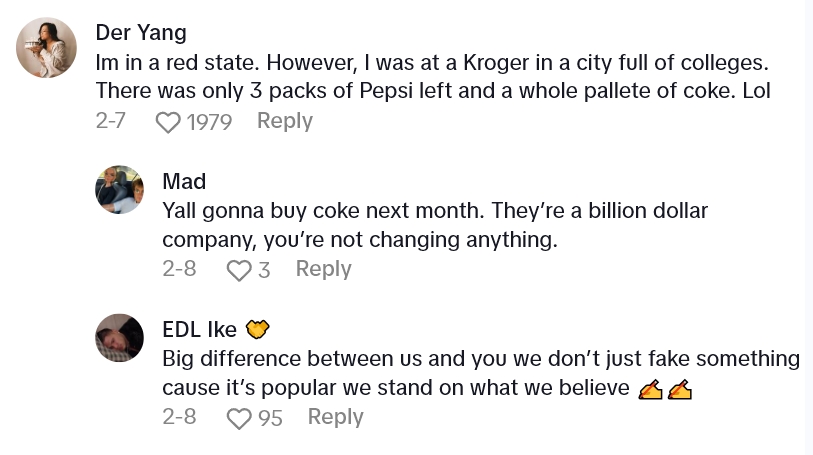Open Mad's profile avatar
The height and width of the screenshot is (455, 813).
pos(119,189)
